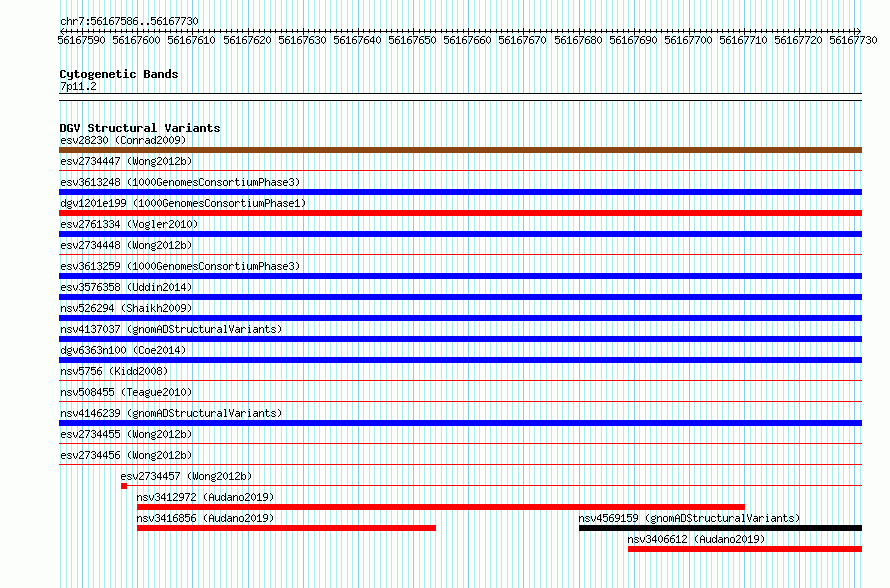Open esv3576358 (Uddin2014) label
890x588 pixels.
click(x=126, y=287)
